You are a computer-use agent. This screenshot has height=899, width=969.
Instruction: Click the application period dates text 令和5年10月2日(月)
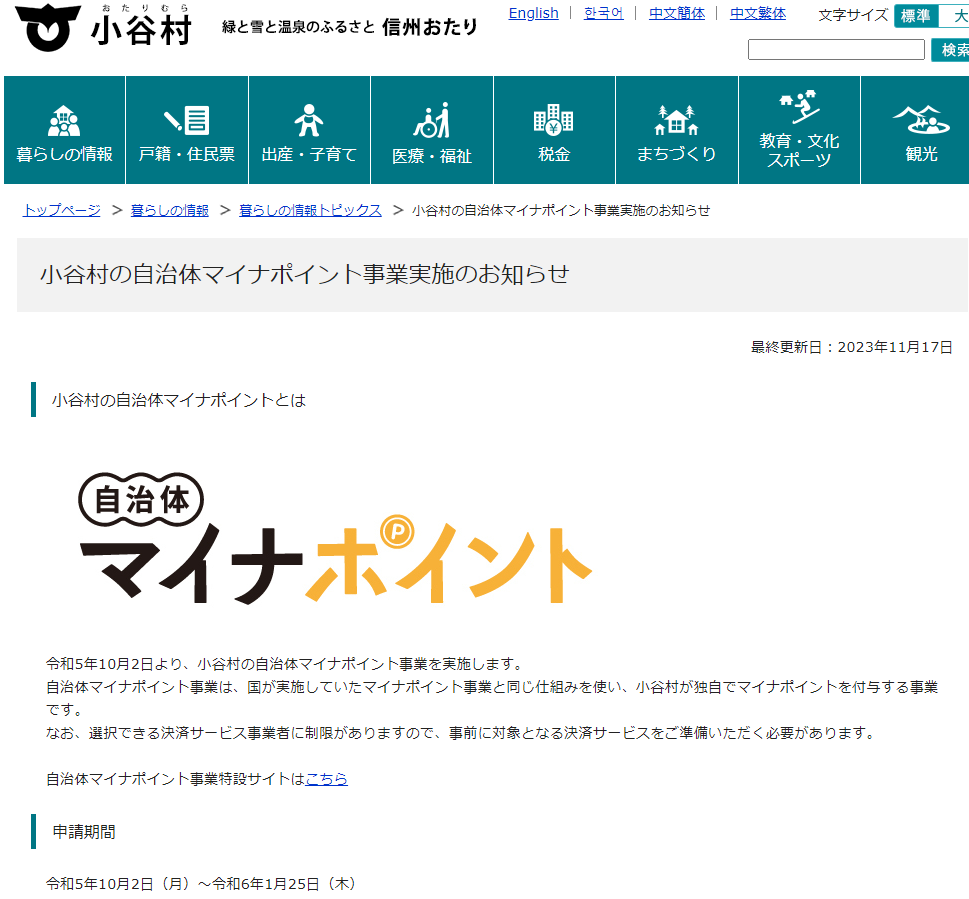[117, 884]
